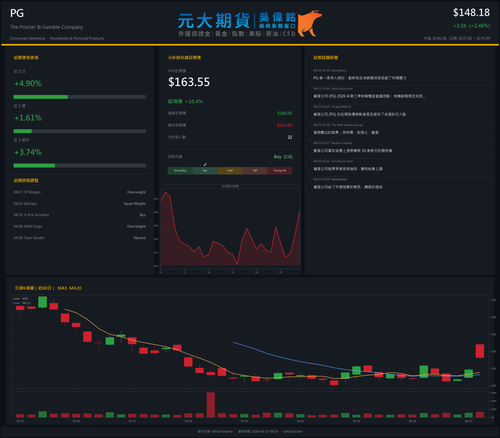Click the $163.55 average target price
This screenshot has width=500, height=438.
tap(189, 82)
